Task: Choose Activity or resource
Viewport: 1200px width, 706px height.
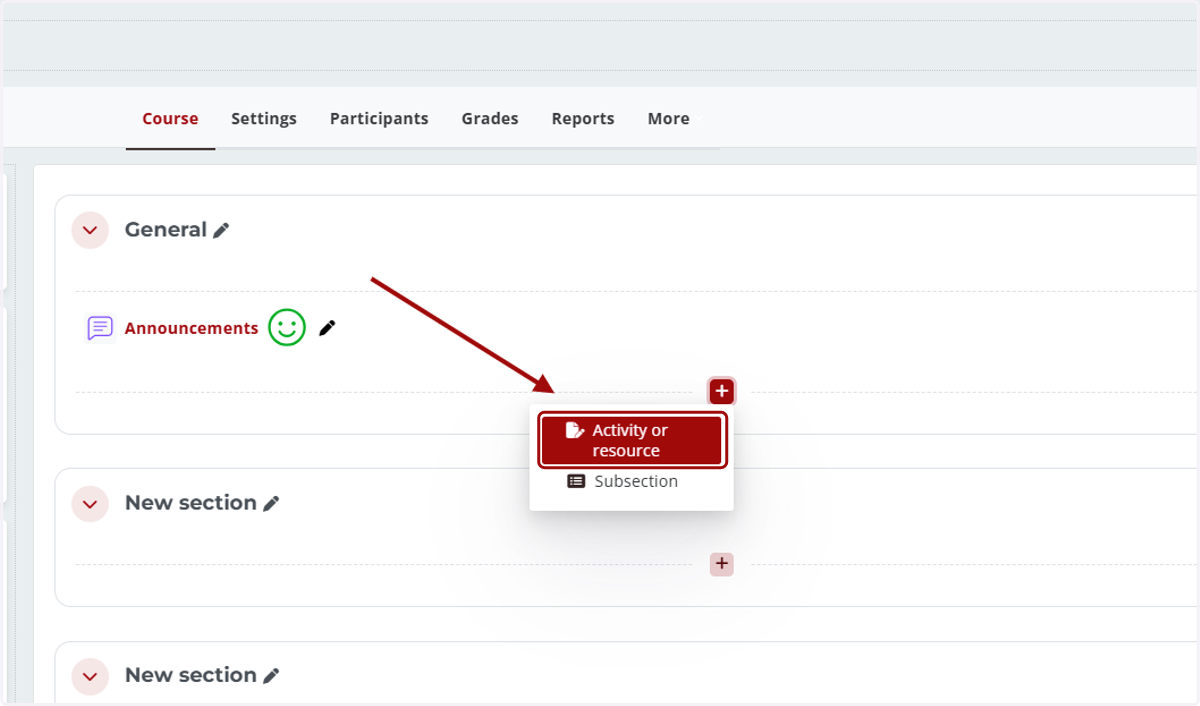Action: (x=632, y=440)
